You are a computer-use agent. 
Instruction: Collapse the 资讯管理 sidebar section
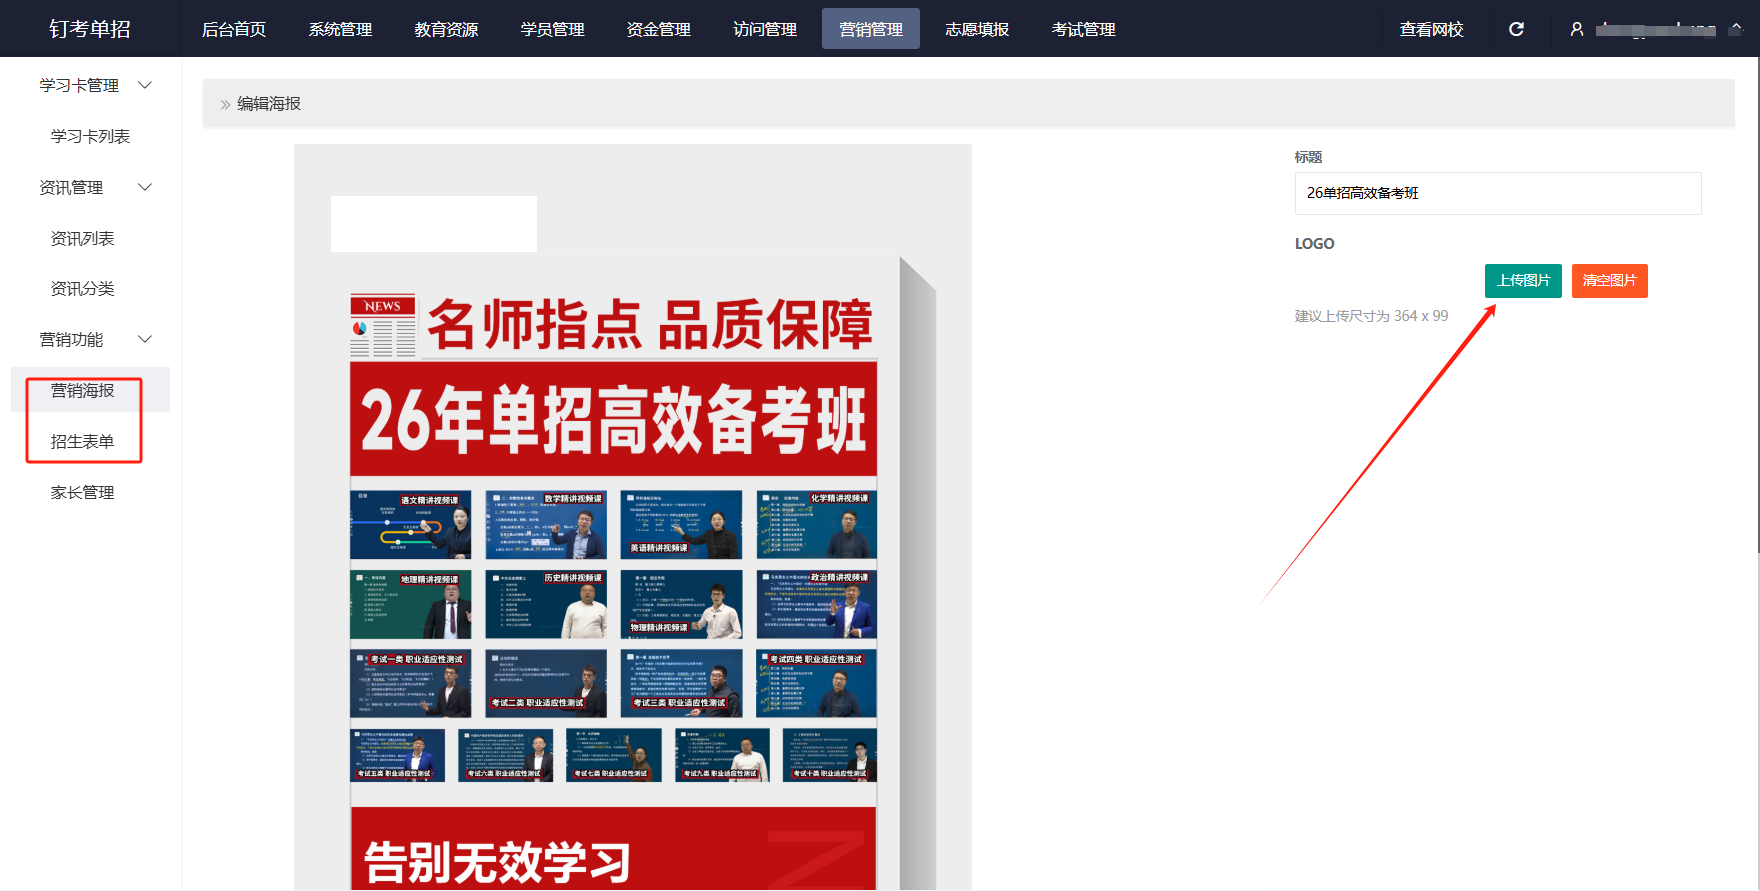(145, 187)
